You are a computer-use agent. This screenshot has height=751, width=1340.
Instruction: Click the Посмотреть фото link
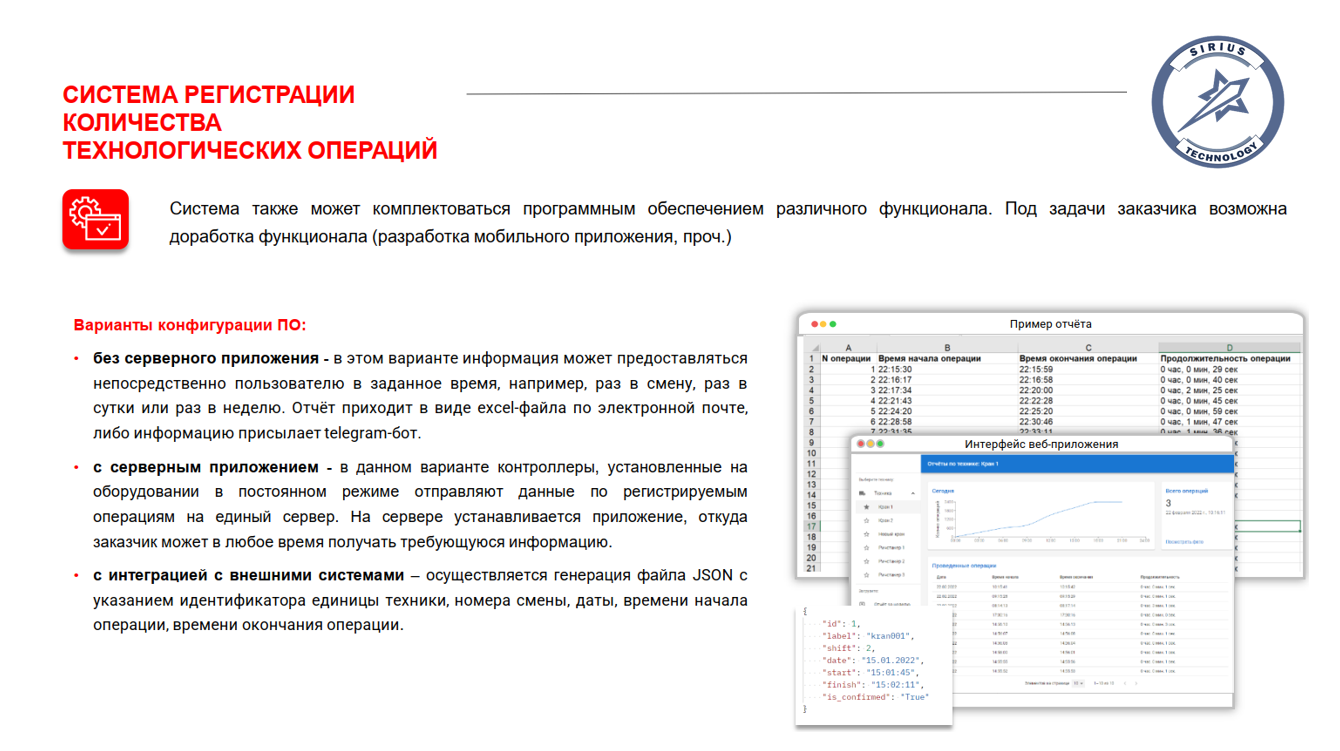coord(1184,542)
